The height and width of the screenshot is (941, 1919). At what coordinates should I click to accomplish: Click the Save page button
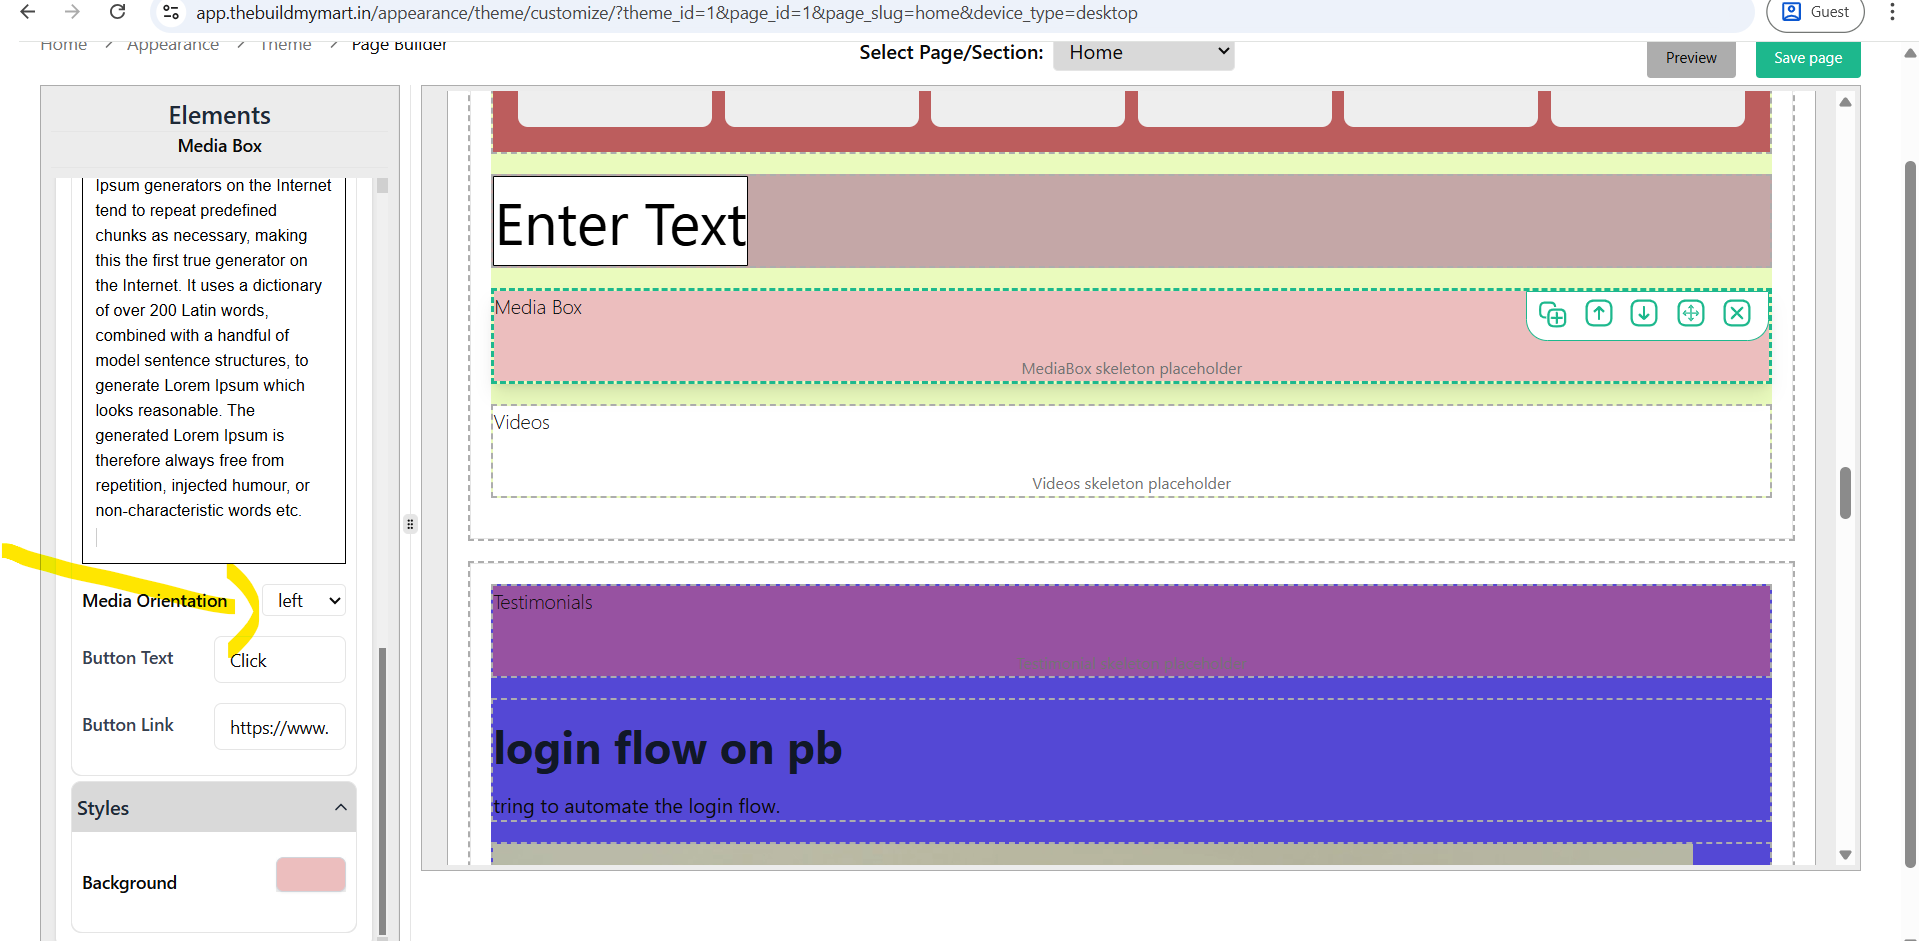[x=1808, y=58]
